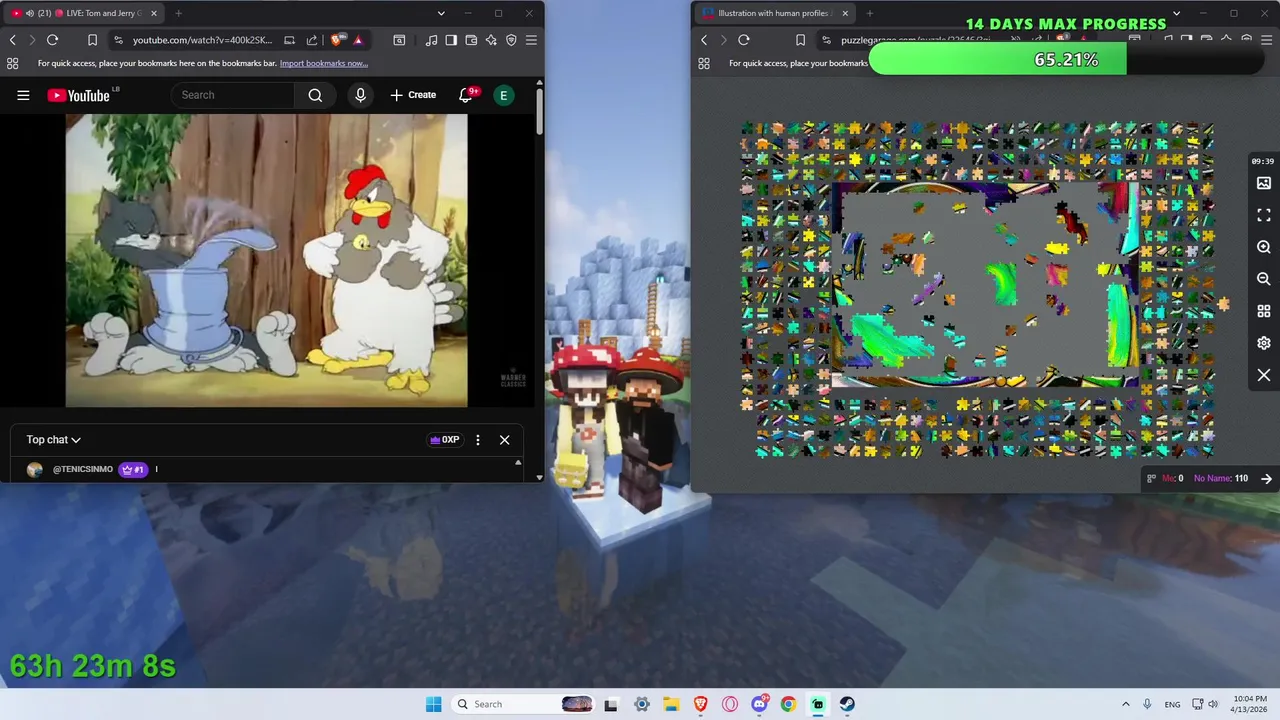Zoom in on the puzzle
Image resolution: width=1280 pixels, height=720 pixels.
coord(1264,247)
